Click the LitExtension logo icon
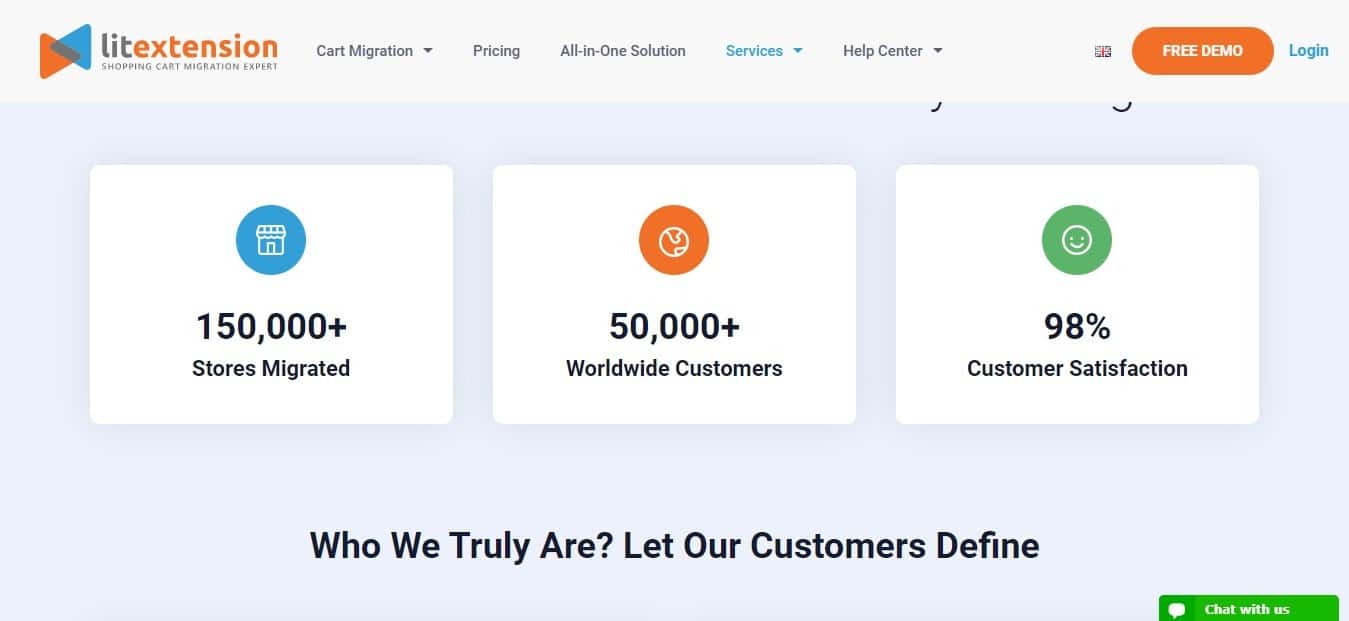 [x=65, y=51]
